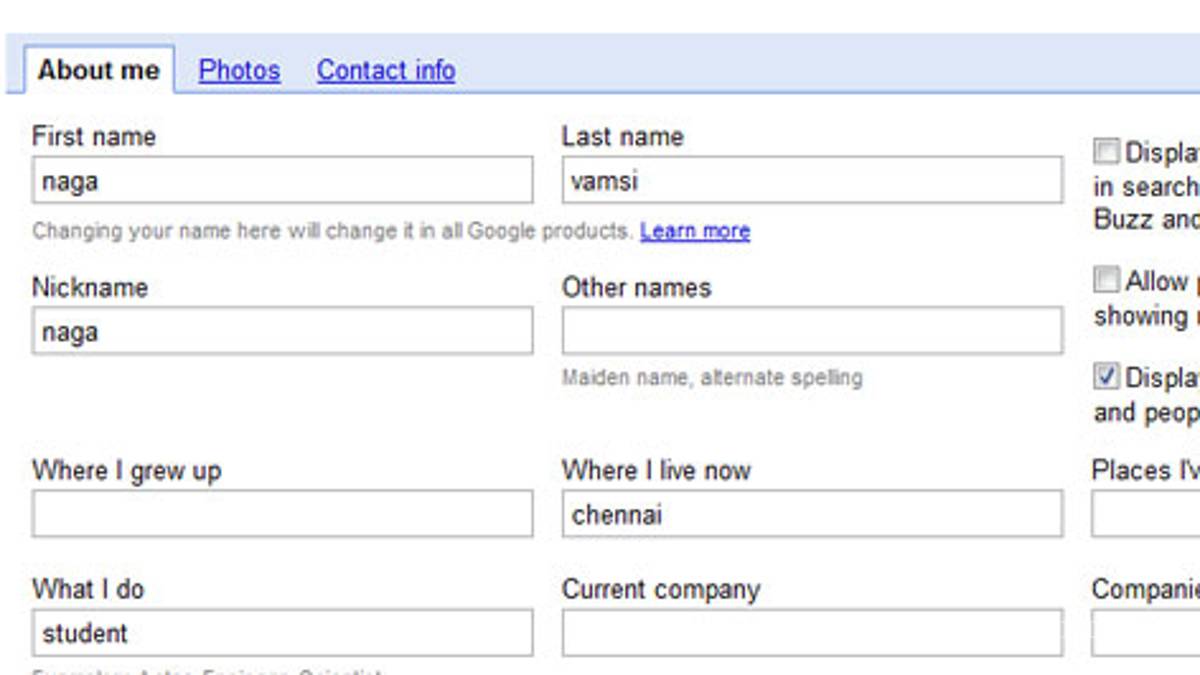Select the About me tab

click(x=99, y=70)
